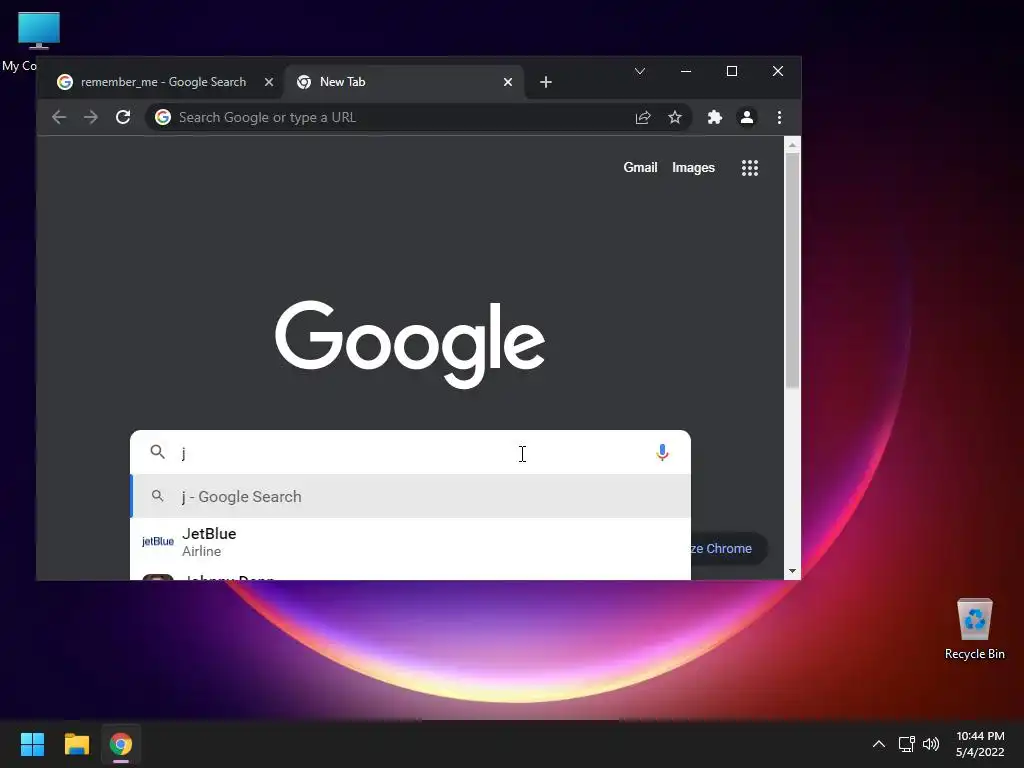Image resolution: width=1024 pixels, height=768 pixels.
Task: Open the clock showing 10:44 PM
Action: [980, 744]
